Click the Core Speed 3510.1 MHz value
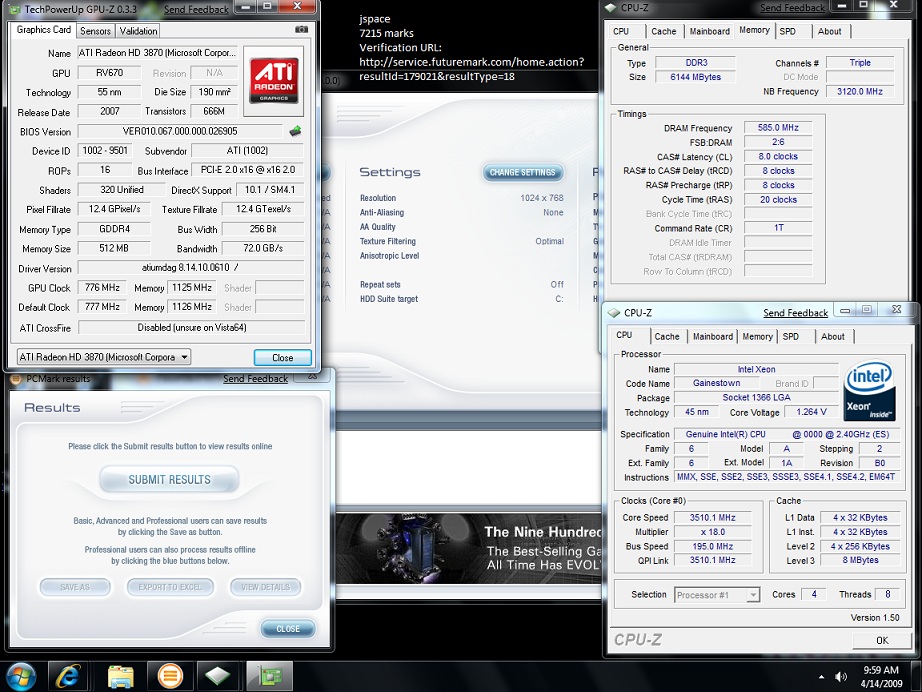The width and height of the screenshot is (922, 692). point(712,518)
